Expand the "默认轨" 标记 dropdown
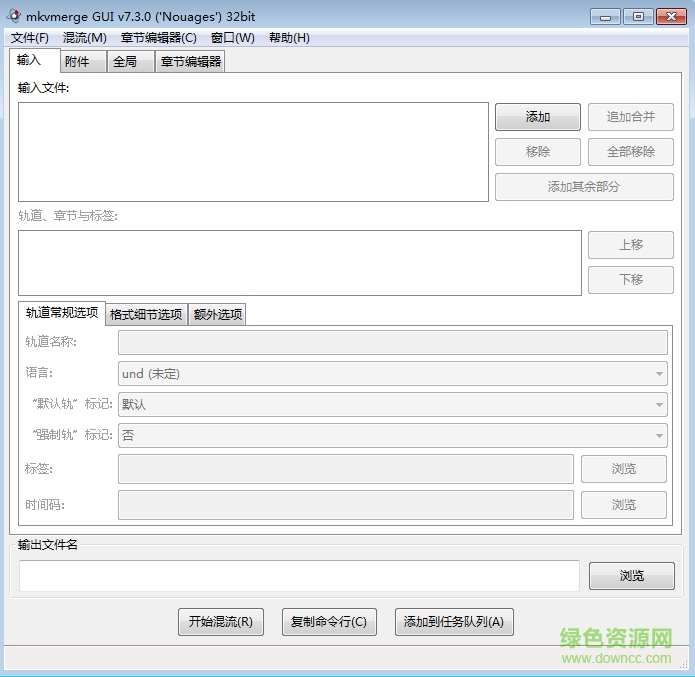Viewport: 695px width, 677px height. 392,405
